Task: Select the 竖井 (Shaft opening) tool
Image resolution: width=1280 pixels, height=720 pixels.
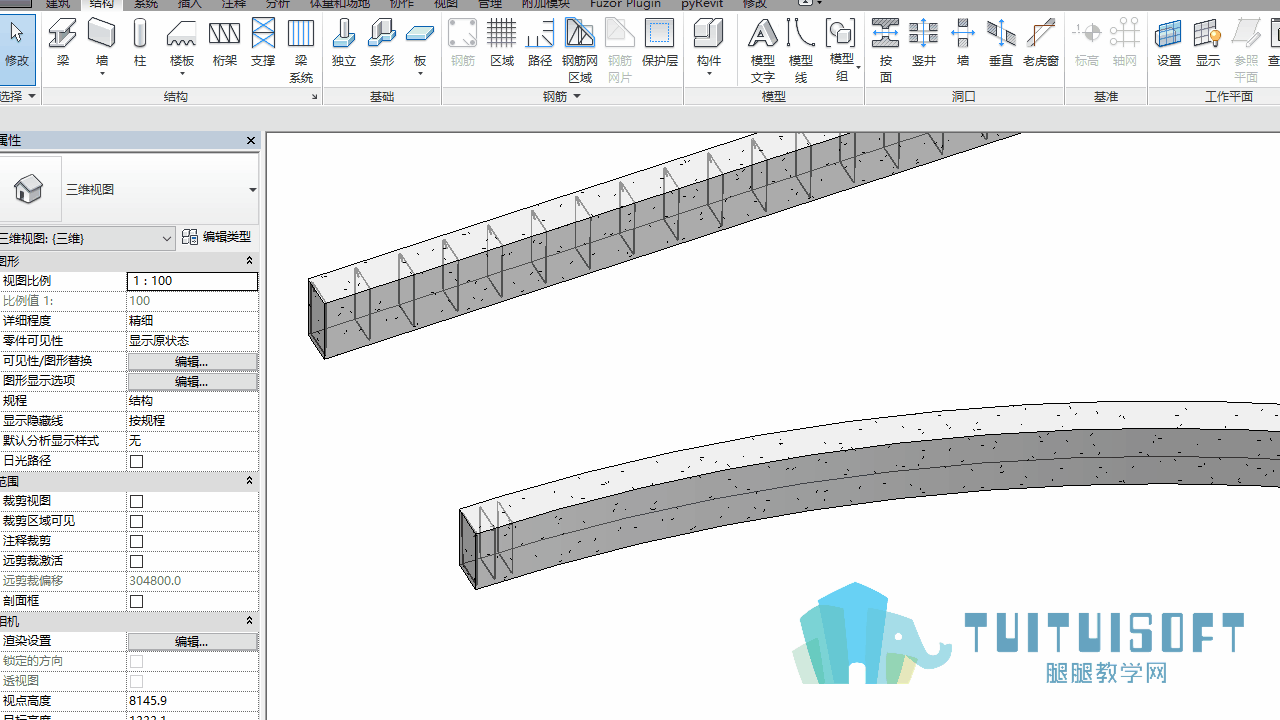Action: pyautogui.click(x=924, y=42)
